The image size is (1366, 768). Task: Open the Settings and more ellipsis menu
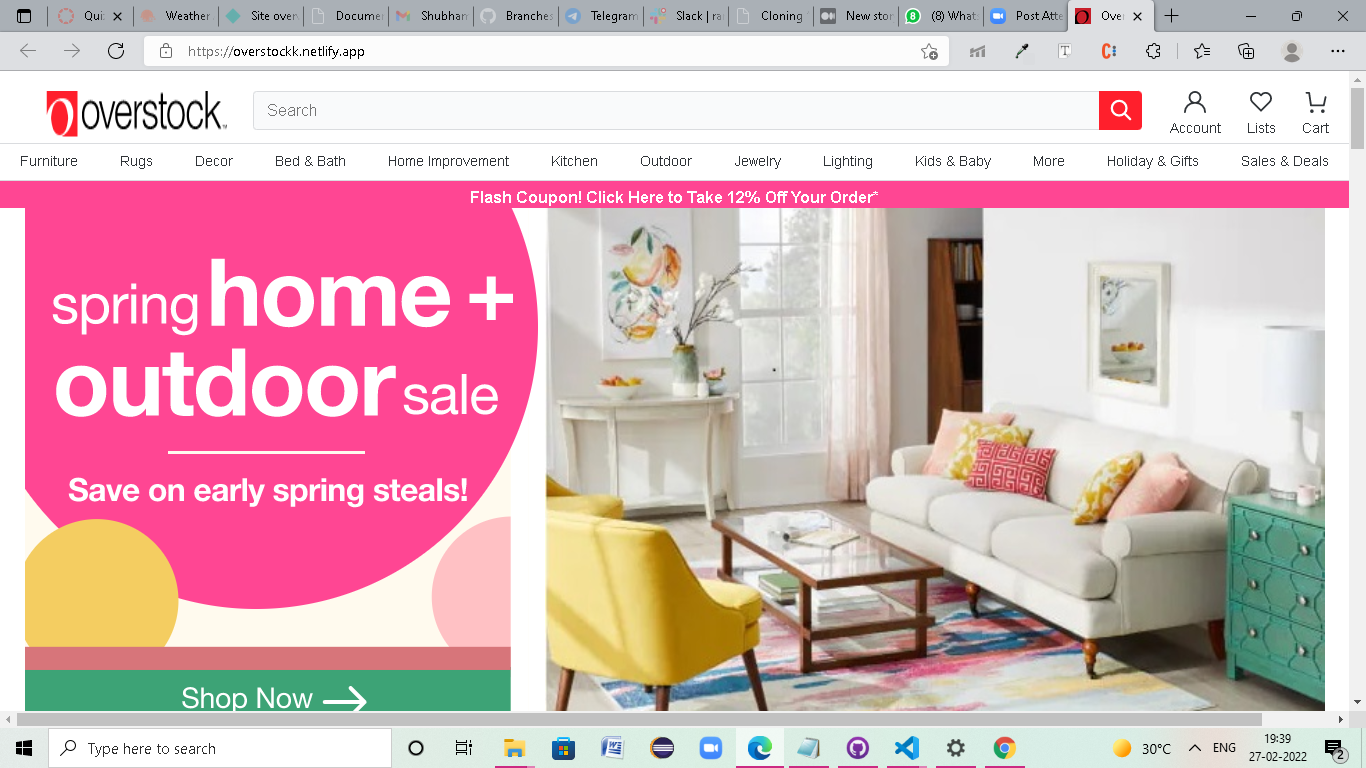pos(1337,51)
